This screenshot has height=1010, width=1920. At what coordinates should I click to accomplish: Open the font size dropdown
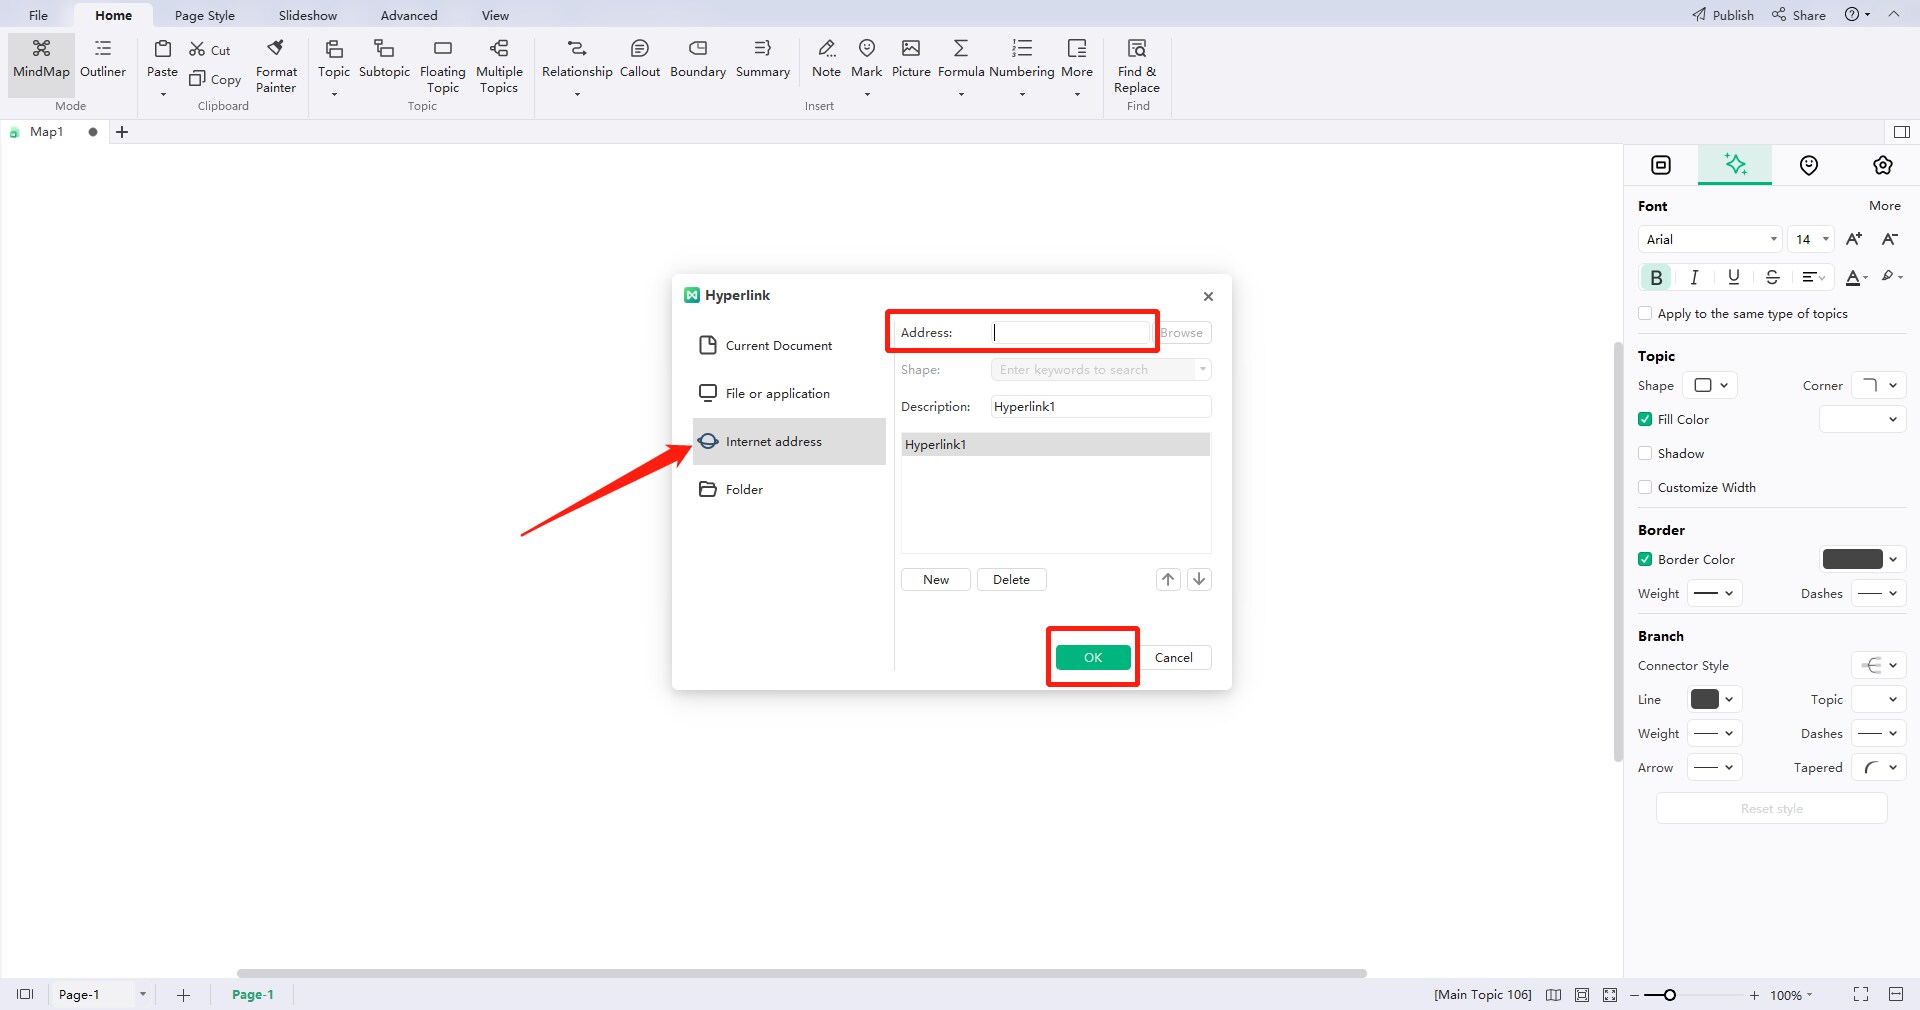pos(1811,239)
